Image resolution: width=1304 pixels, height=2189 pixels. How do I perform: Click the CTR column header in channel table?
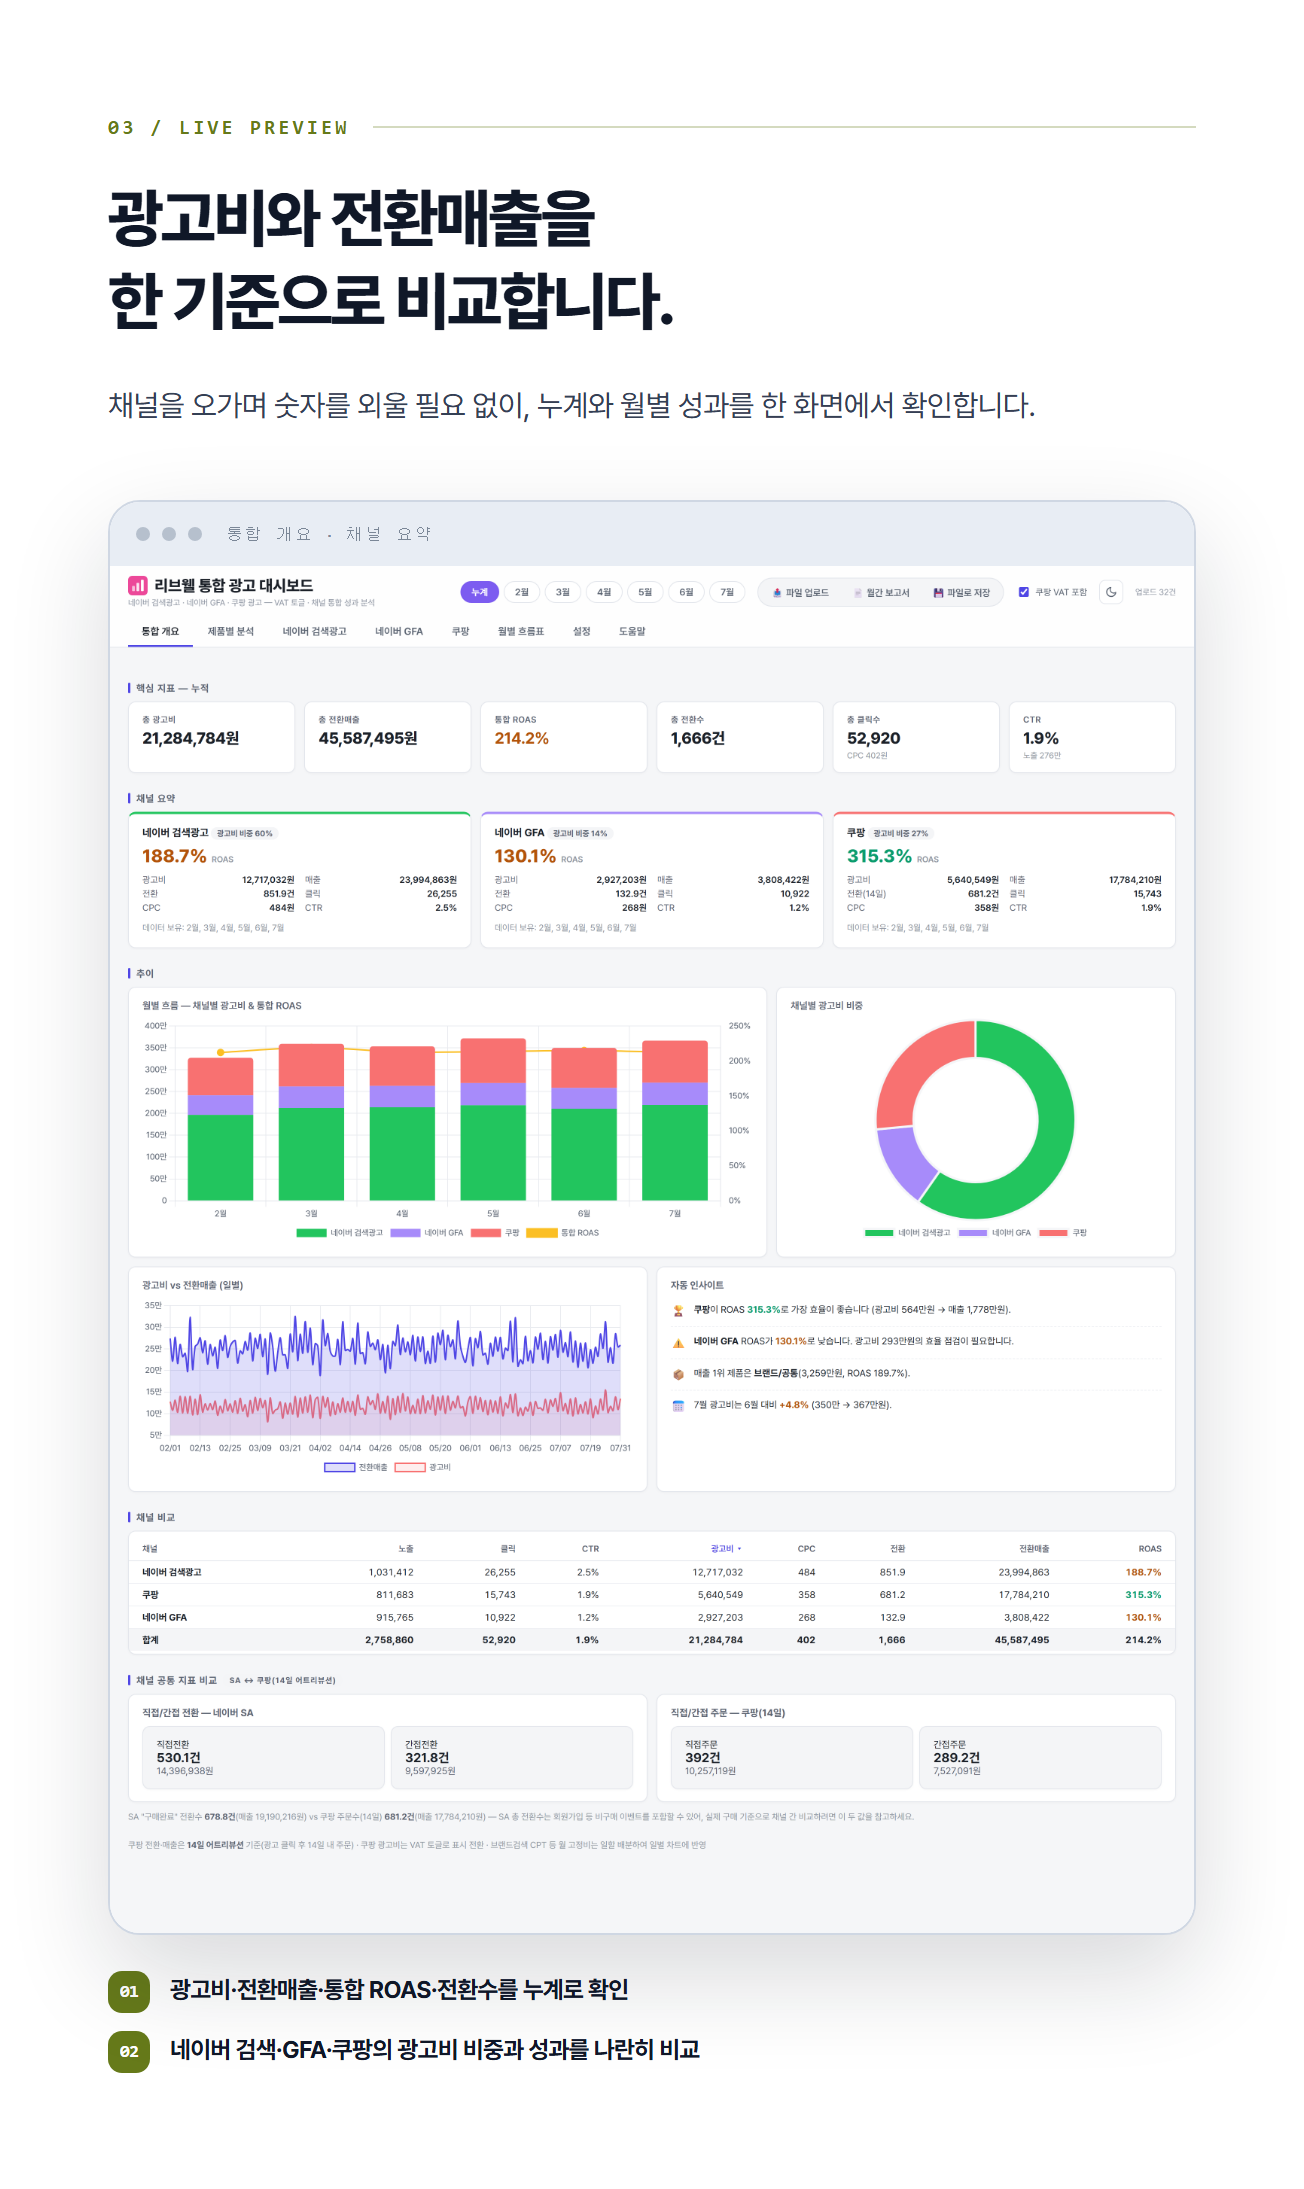(x=590, y=1549)
